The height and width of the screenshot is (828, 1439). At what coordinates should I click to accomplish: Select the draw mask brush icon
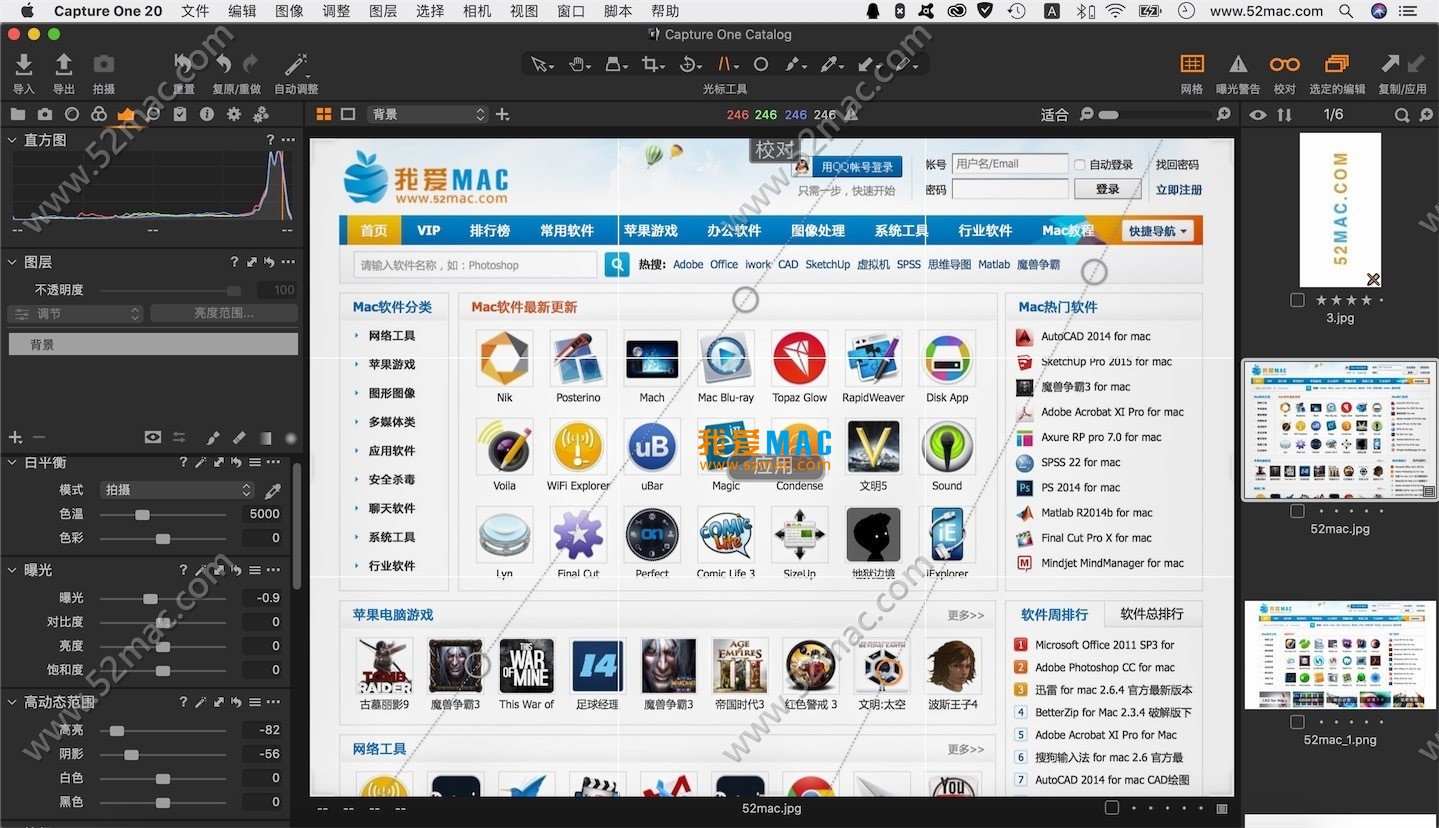[x=213, y=437]
